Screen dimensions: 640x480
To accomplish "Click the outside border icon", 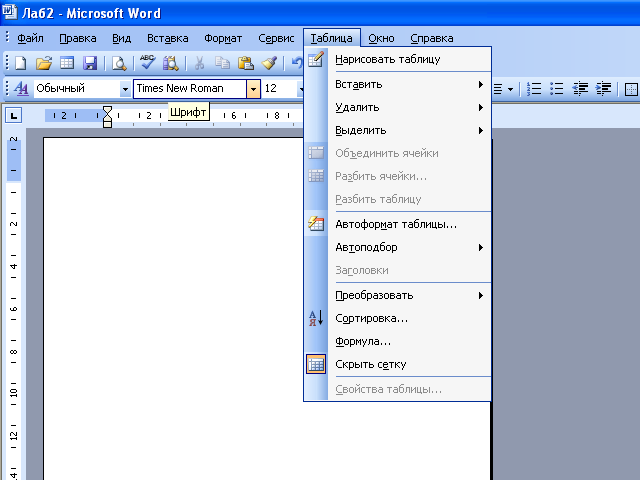I will 631,89.
